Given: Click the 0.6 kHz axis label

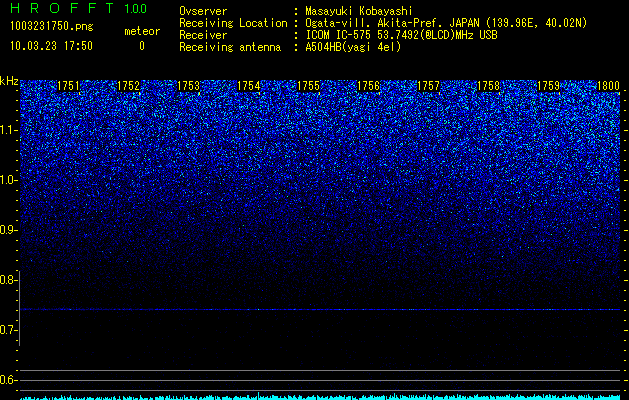Looking at the screenshot, I should tap(9, 380).
